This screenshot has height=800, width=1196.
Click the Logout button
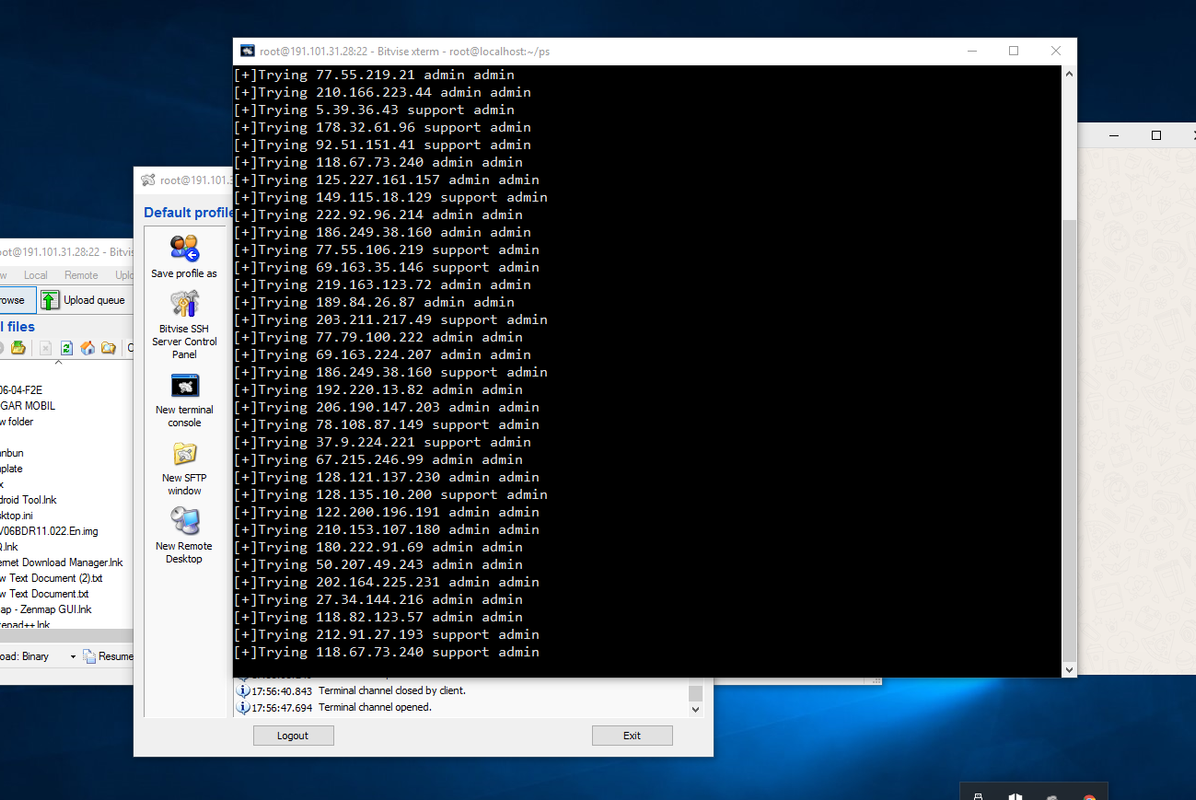(293, 735)
